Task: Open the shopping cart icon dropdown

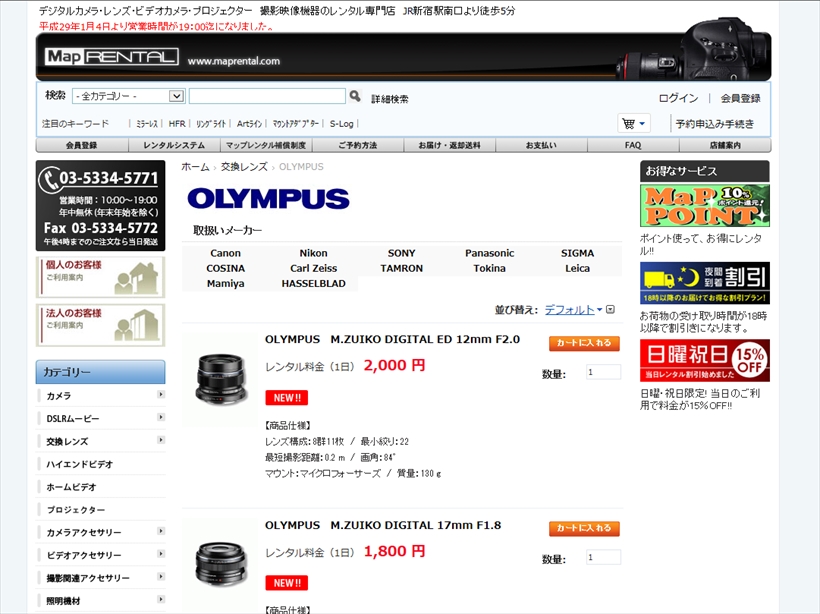Action: (634, 123)
